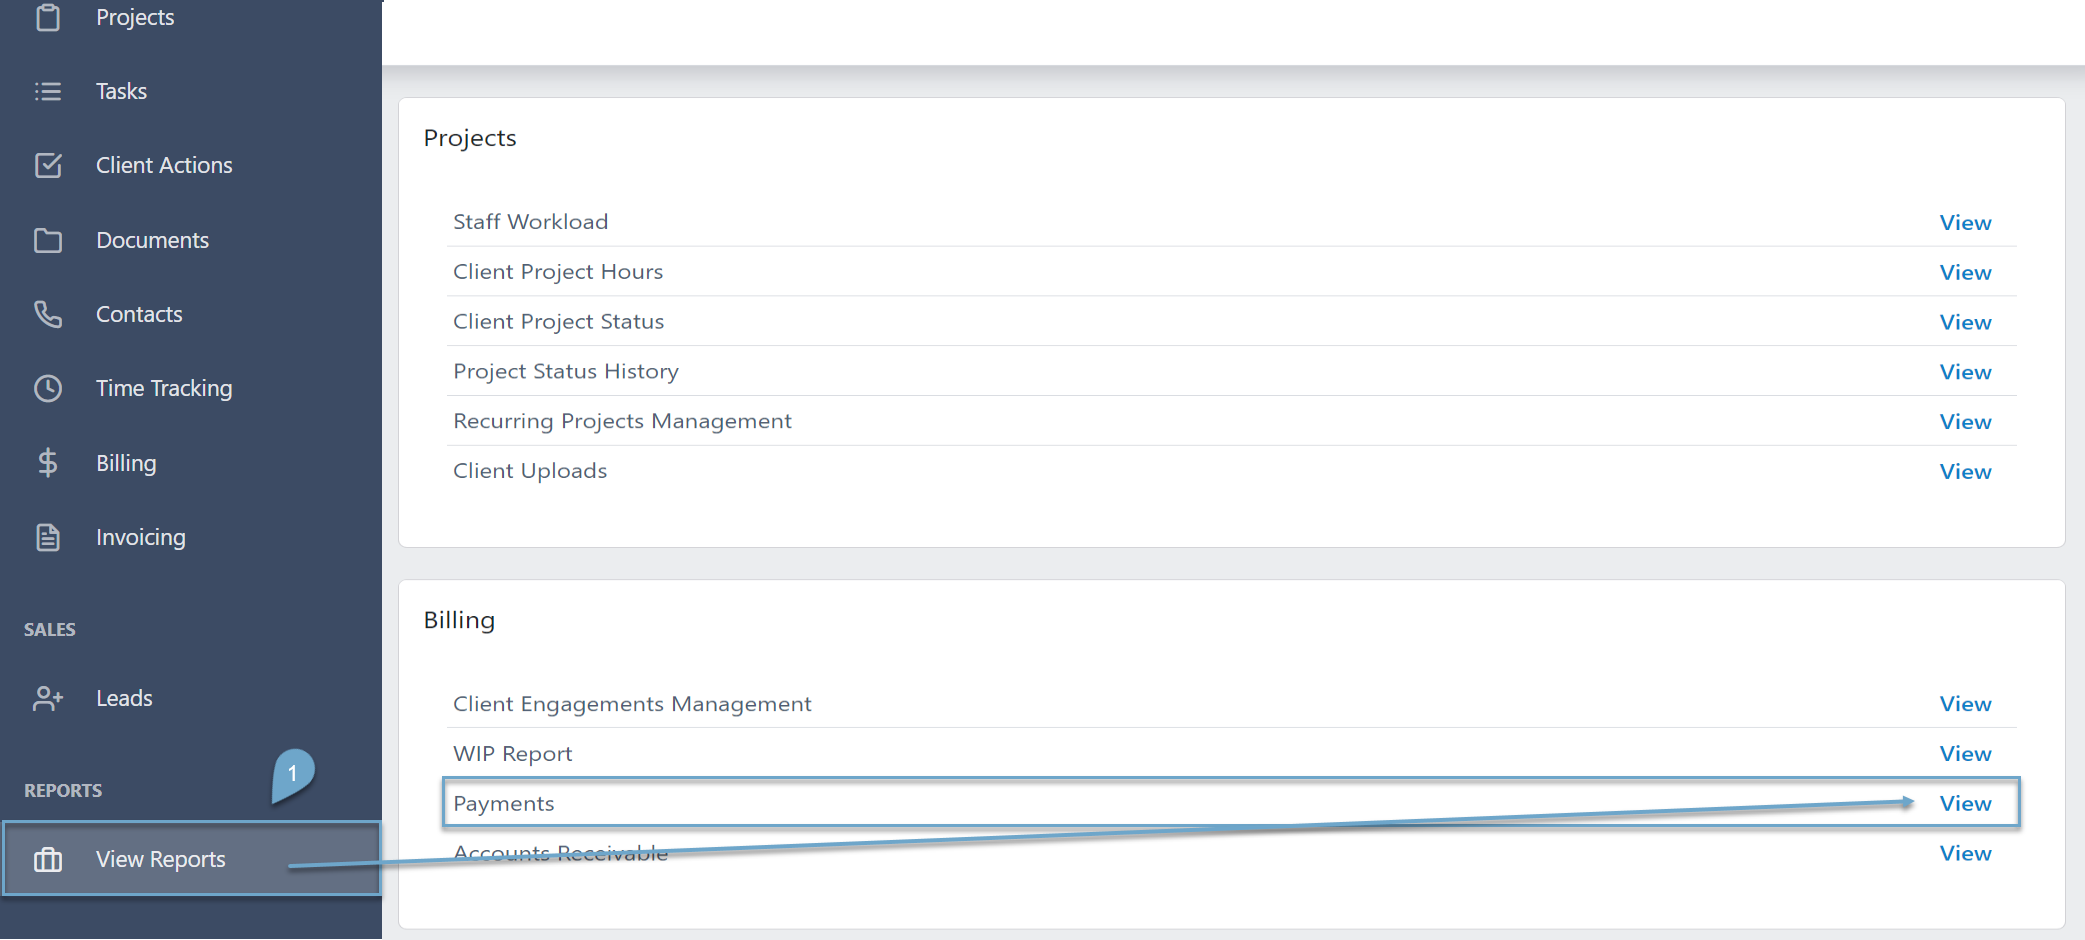This screenshot has height=940, width=2085.
Task: View the Client Uploads report
Action: (x=1965, y=471)
